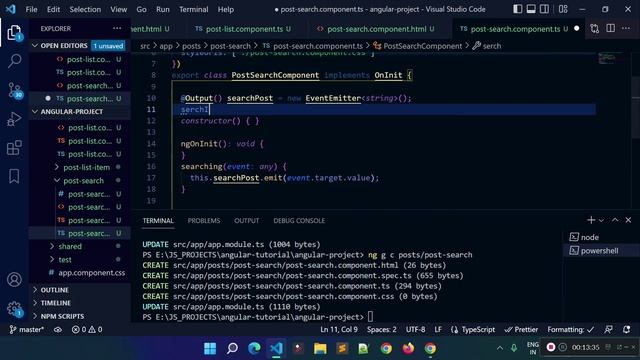This screenshot has height=360, width=640.
Task: Open the Extensions view
Action: (14, 147)
